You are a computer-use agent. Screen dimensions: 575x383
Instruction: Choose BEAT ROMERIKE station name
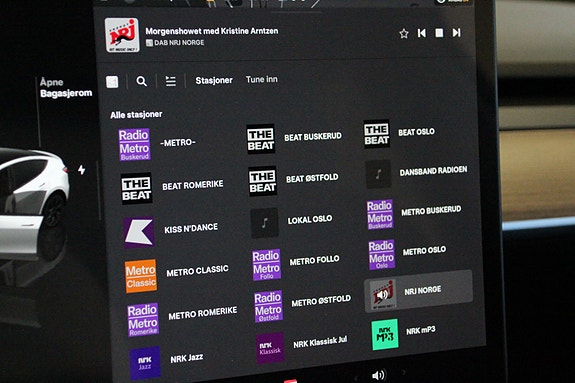(193, 185)
